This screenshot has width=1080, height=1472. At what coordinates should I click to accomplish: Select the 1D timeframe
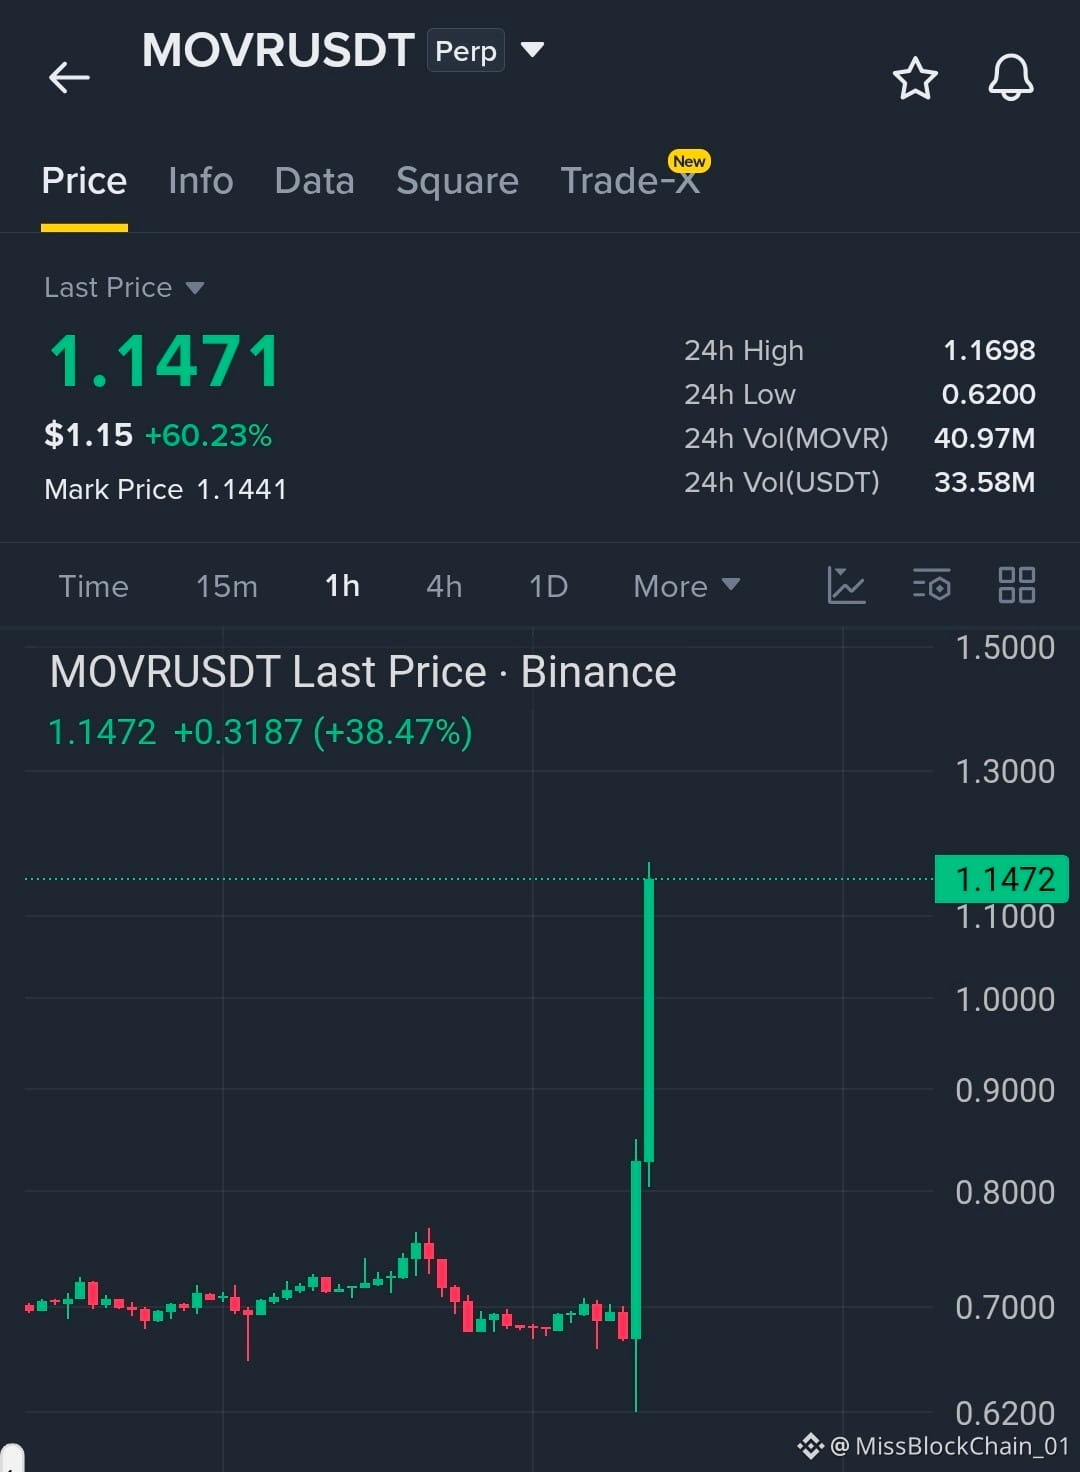(548, 586)
